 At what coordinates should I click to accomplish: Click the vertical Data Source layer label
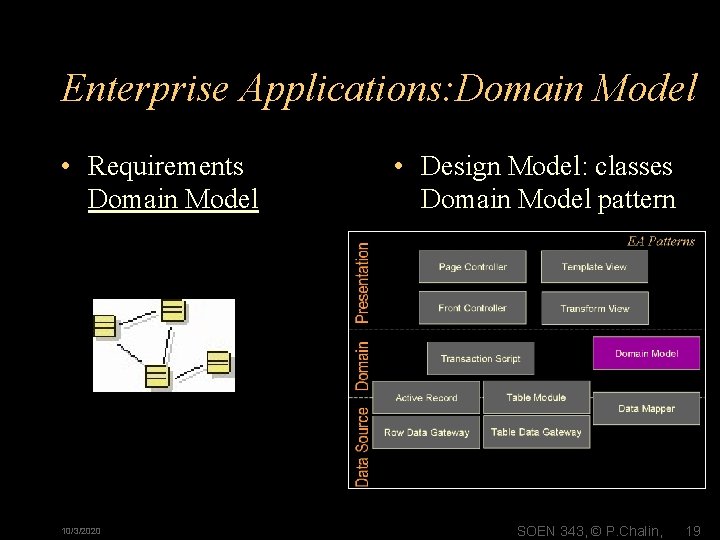[x=362, y=447]
